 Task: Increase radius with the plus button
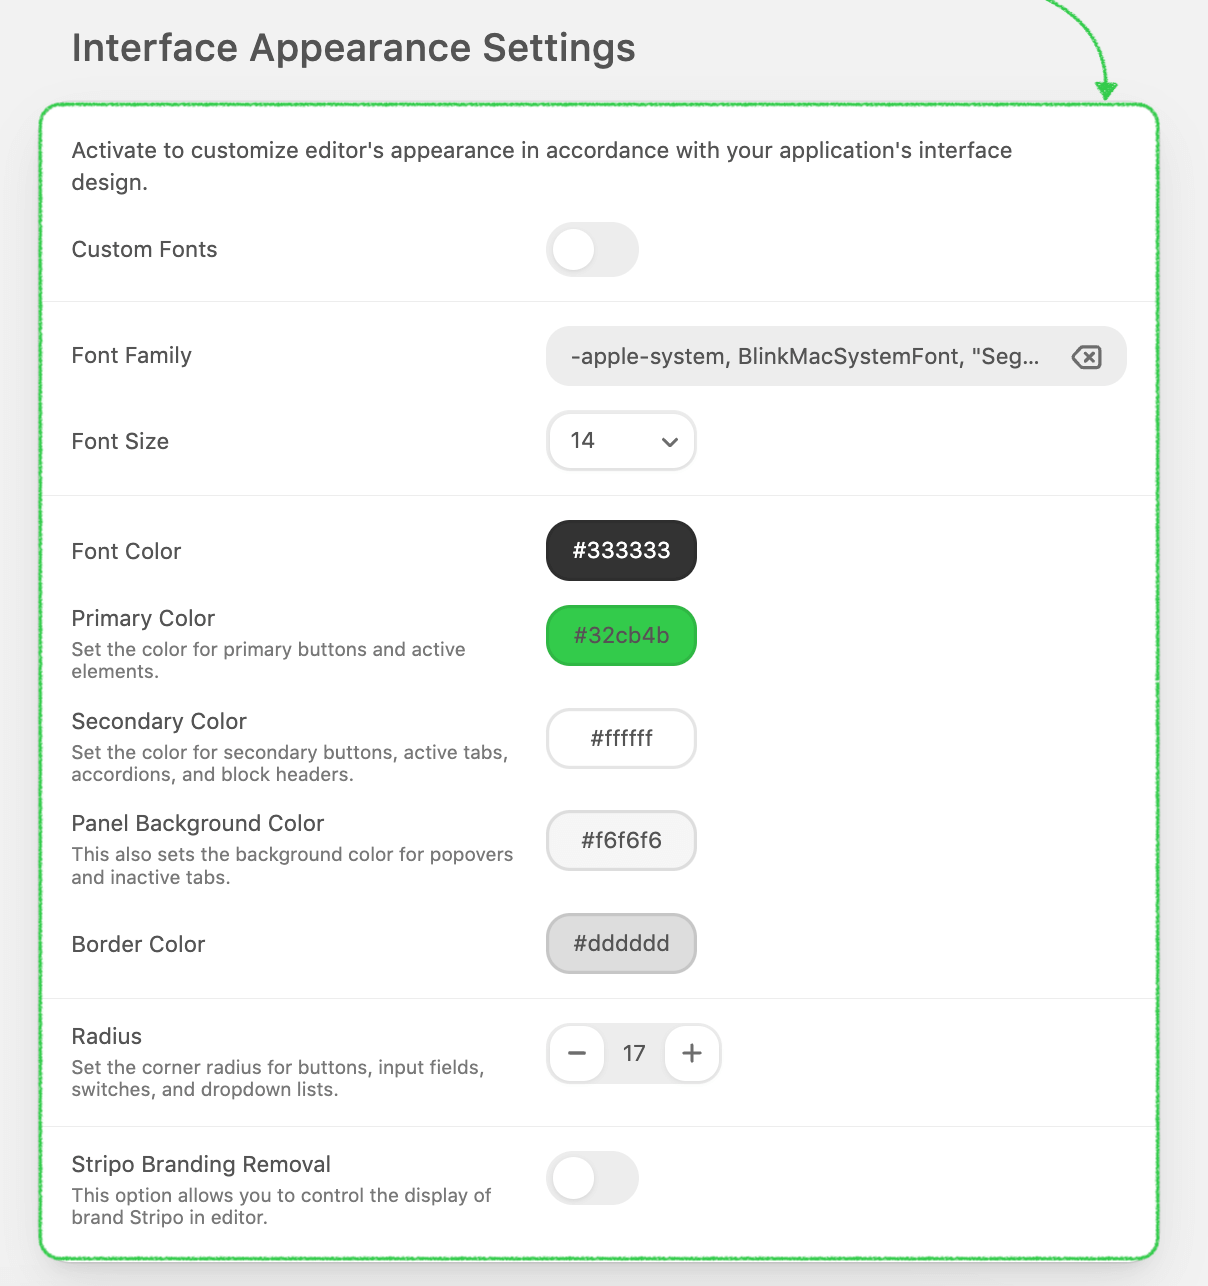pos(692,1053)
